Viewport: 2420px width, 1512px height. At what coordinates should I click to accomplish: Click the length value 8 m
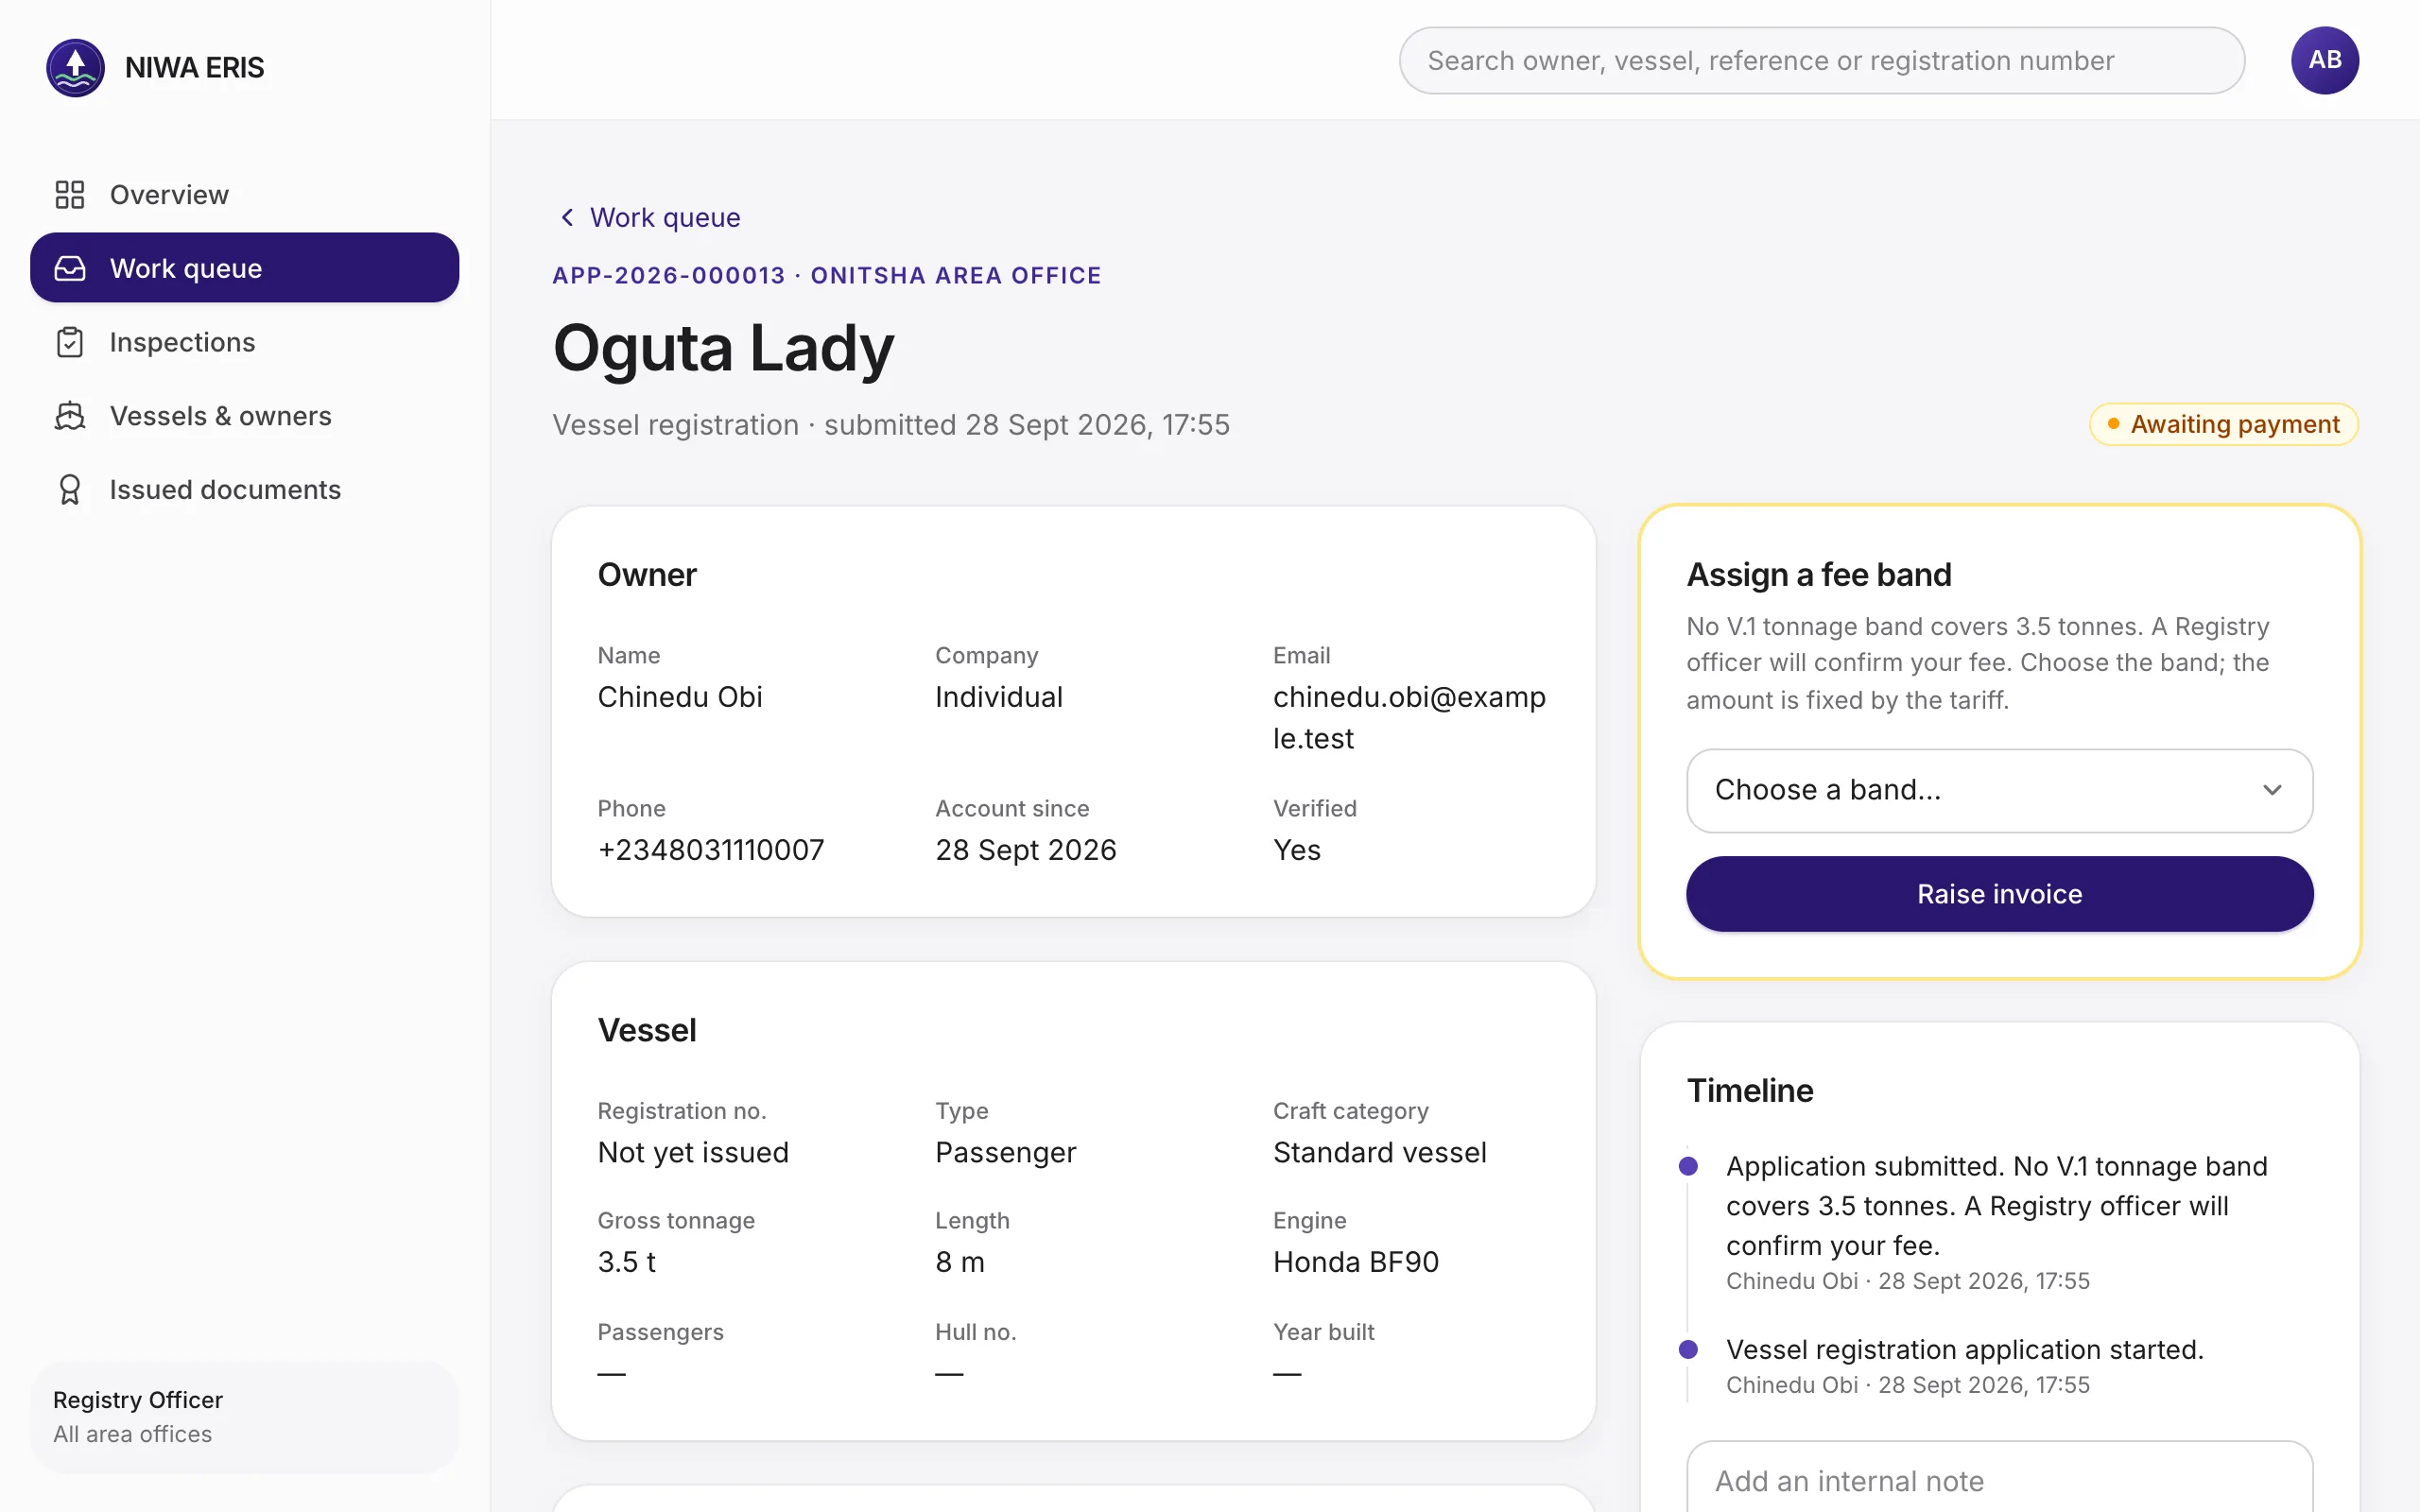pos(960,1262)
